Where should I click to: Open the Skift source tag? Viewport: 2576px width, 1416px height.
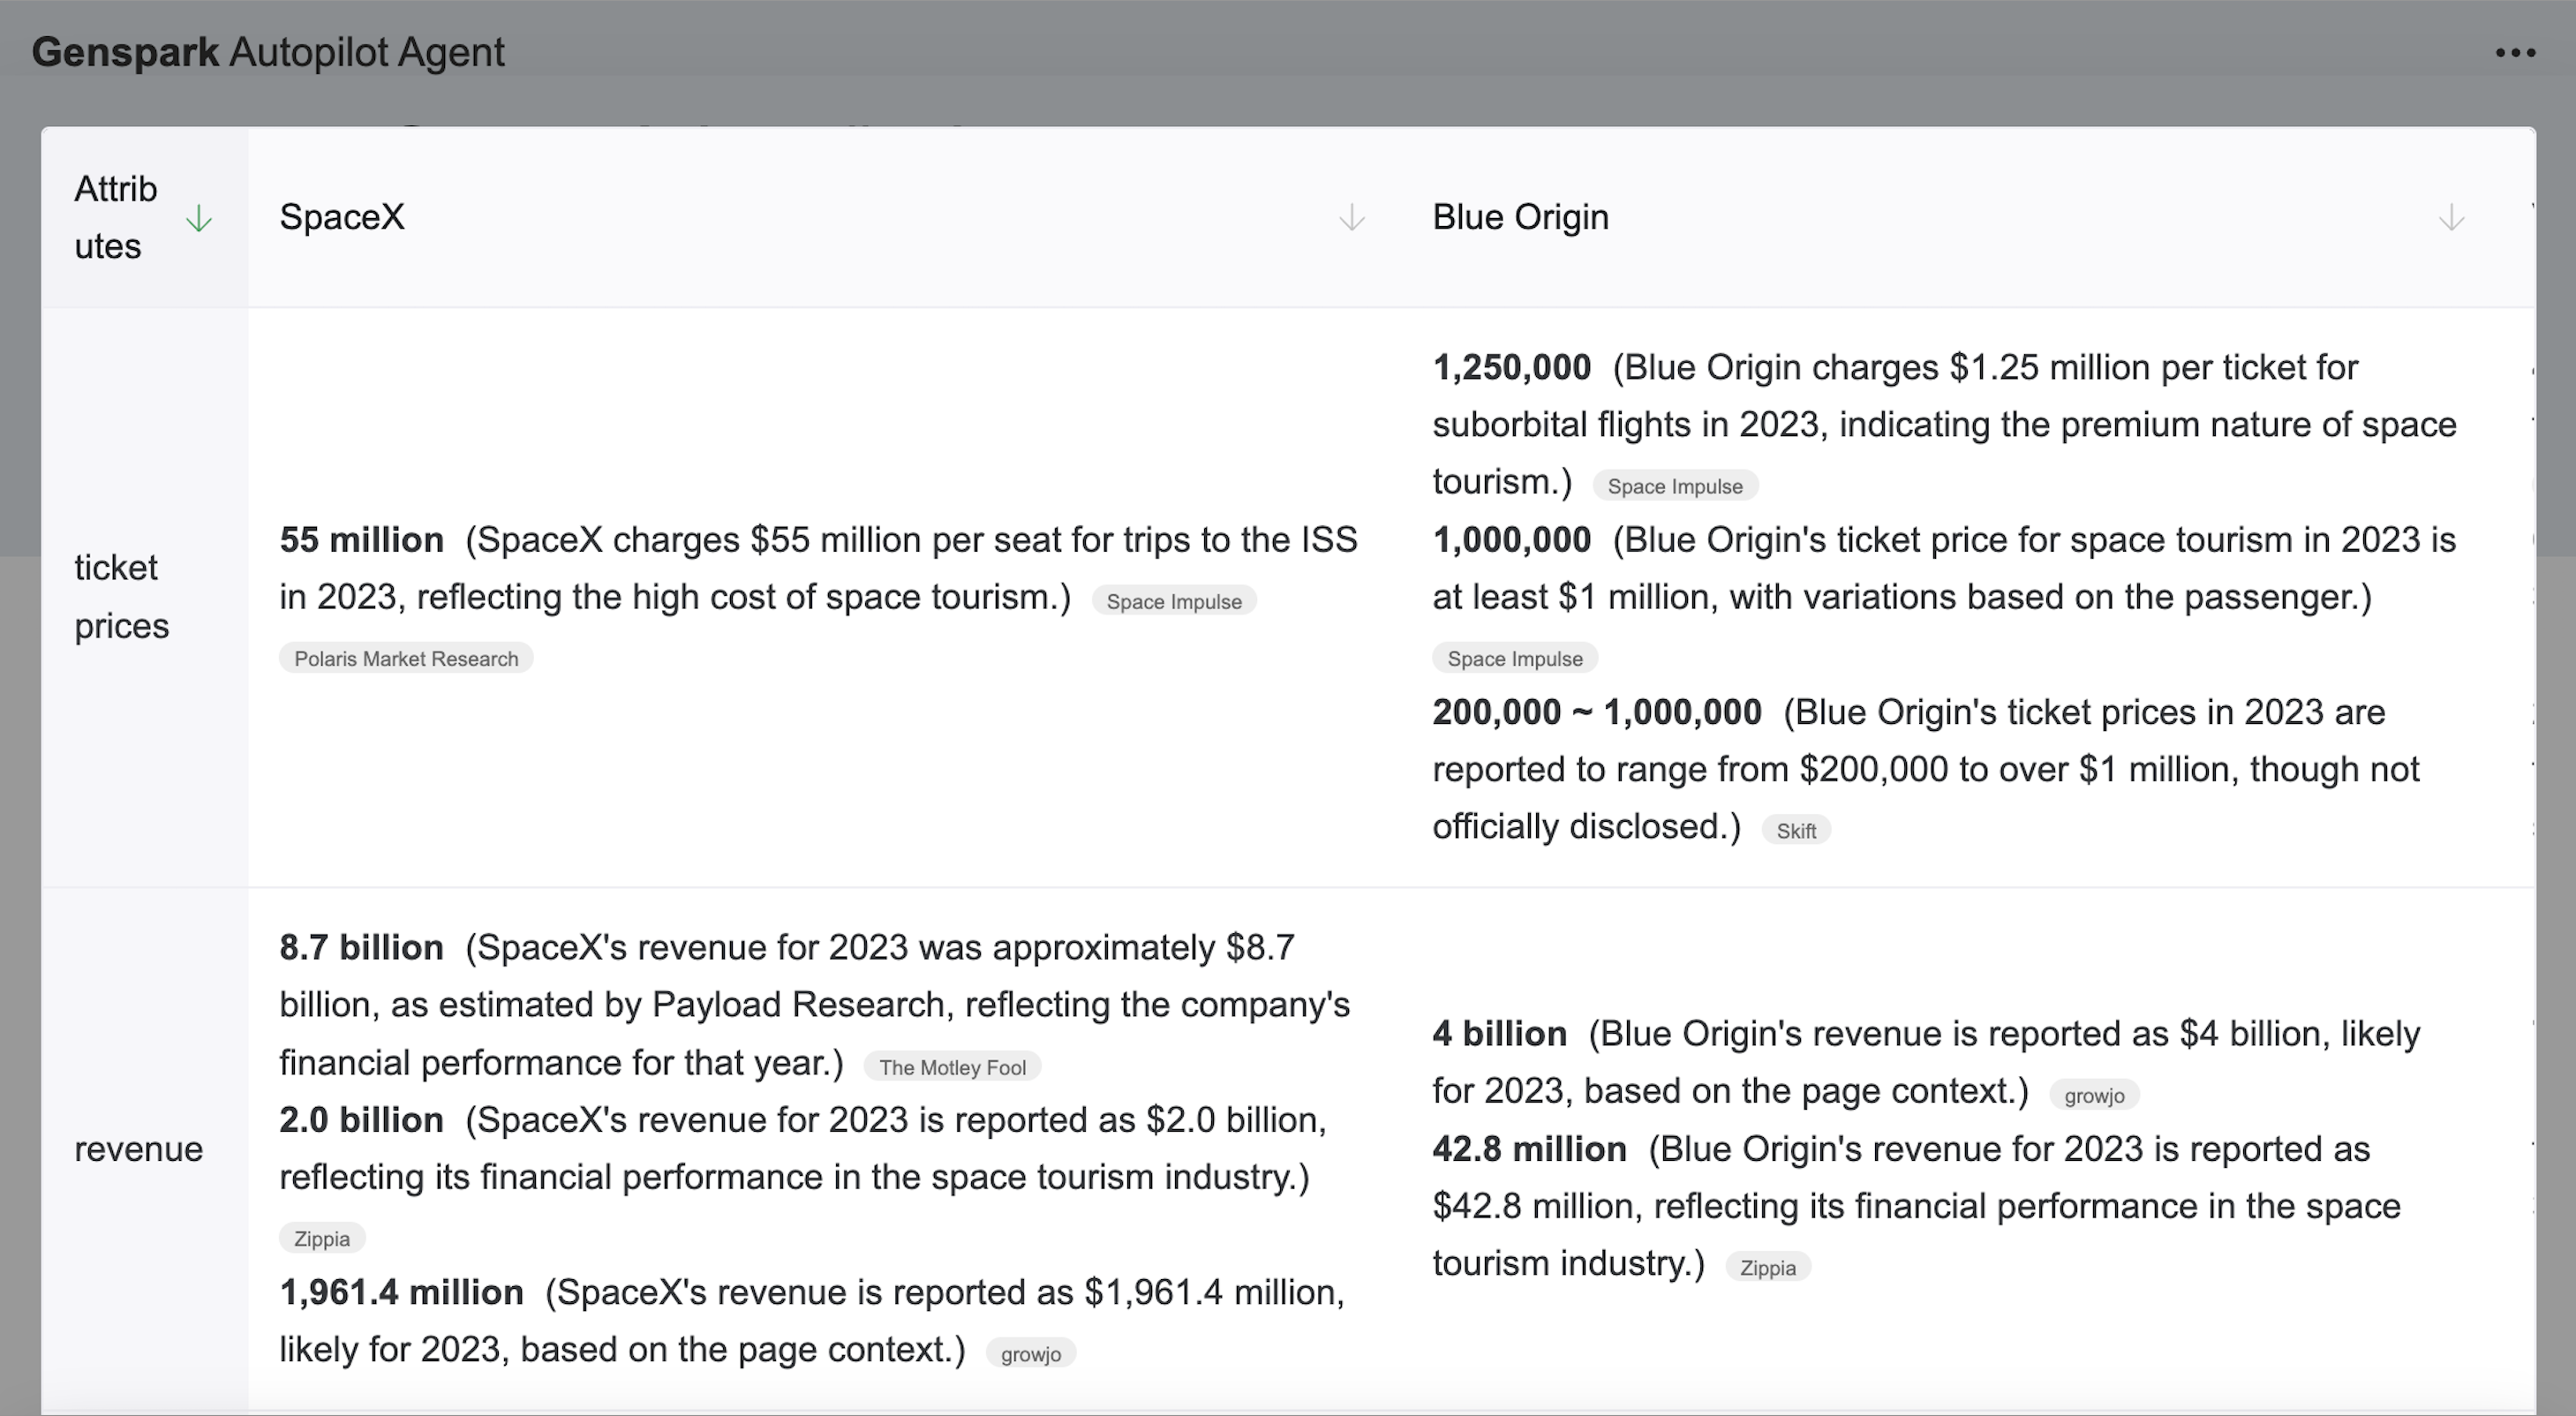tap(1797, 828)
